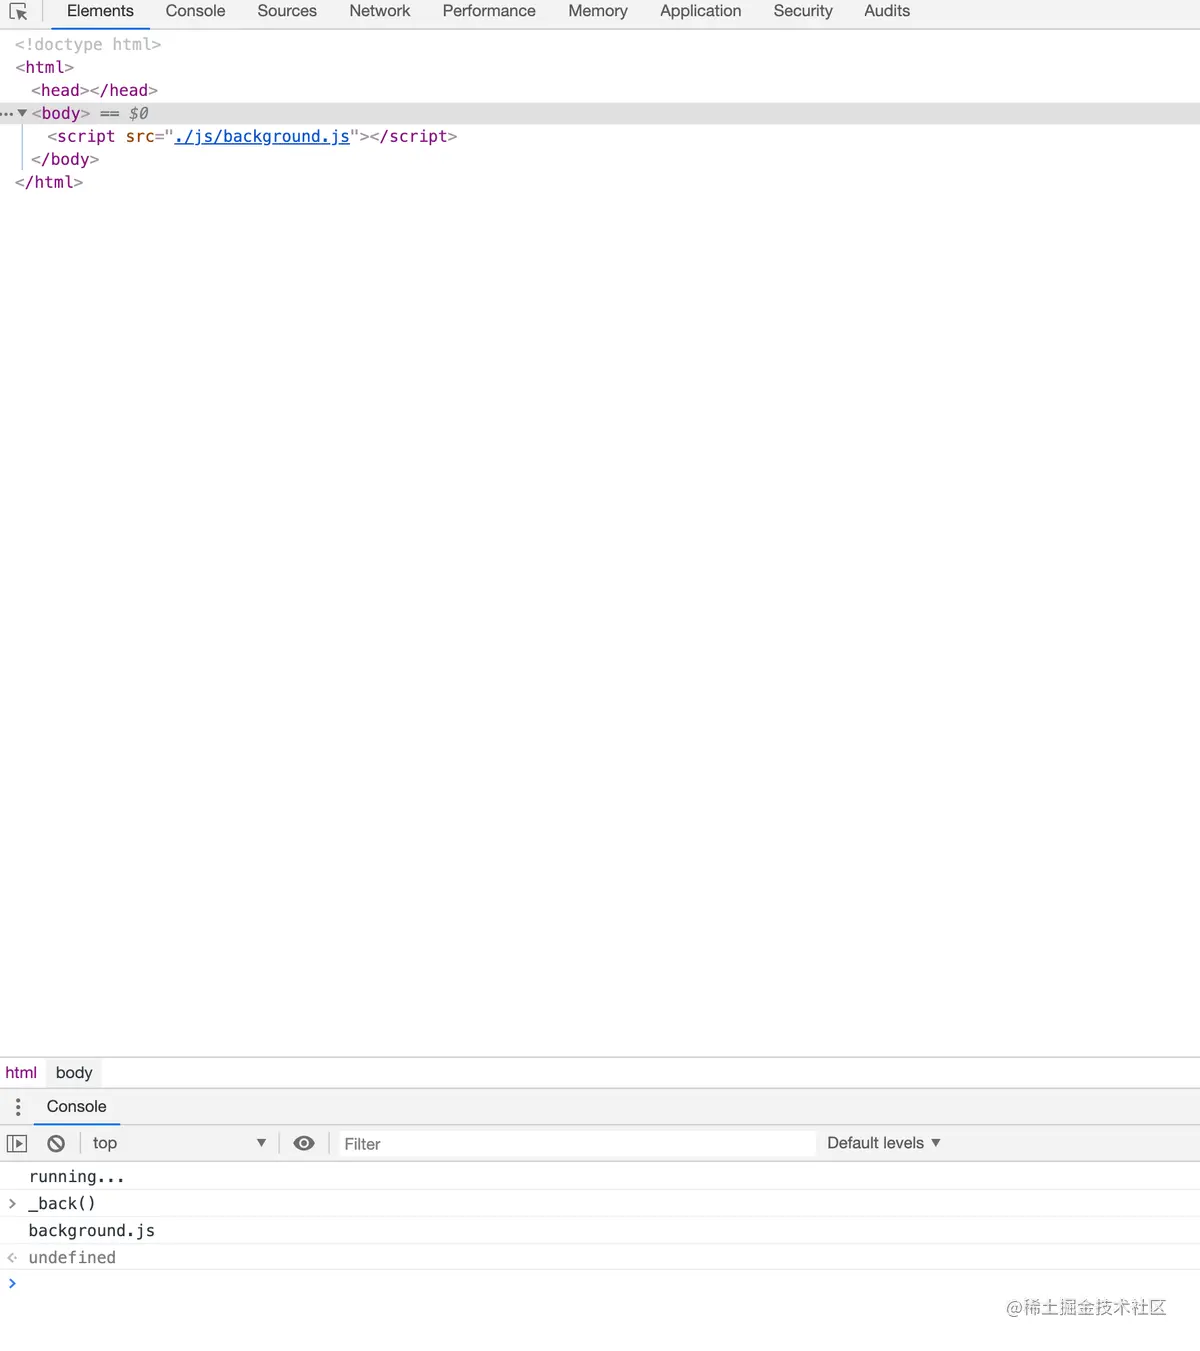The width and height of the screenshot is (1200, 1351).
Task: Open the drawer kebab menu beside Console
Action: point(18,1107)
